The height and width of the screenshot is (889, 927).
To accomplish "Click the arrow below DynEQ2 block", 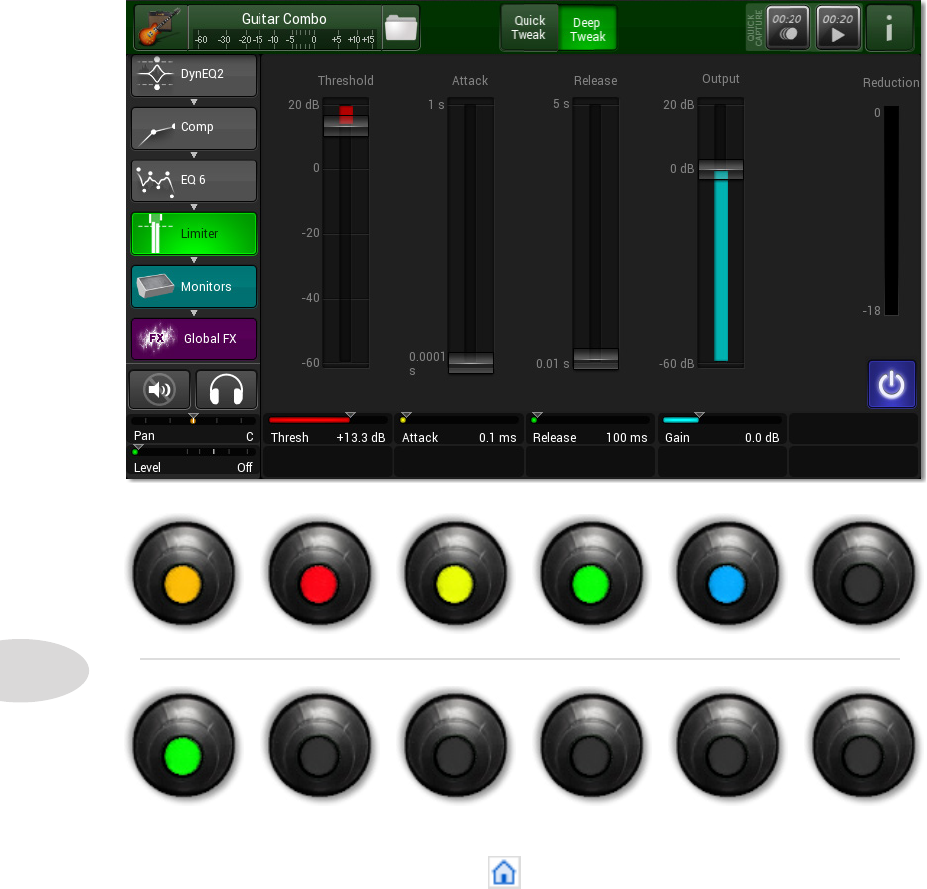I will tap(194, 102).
